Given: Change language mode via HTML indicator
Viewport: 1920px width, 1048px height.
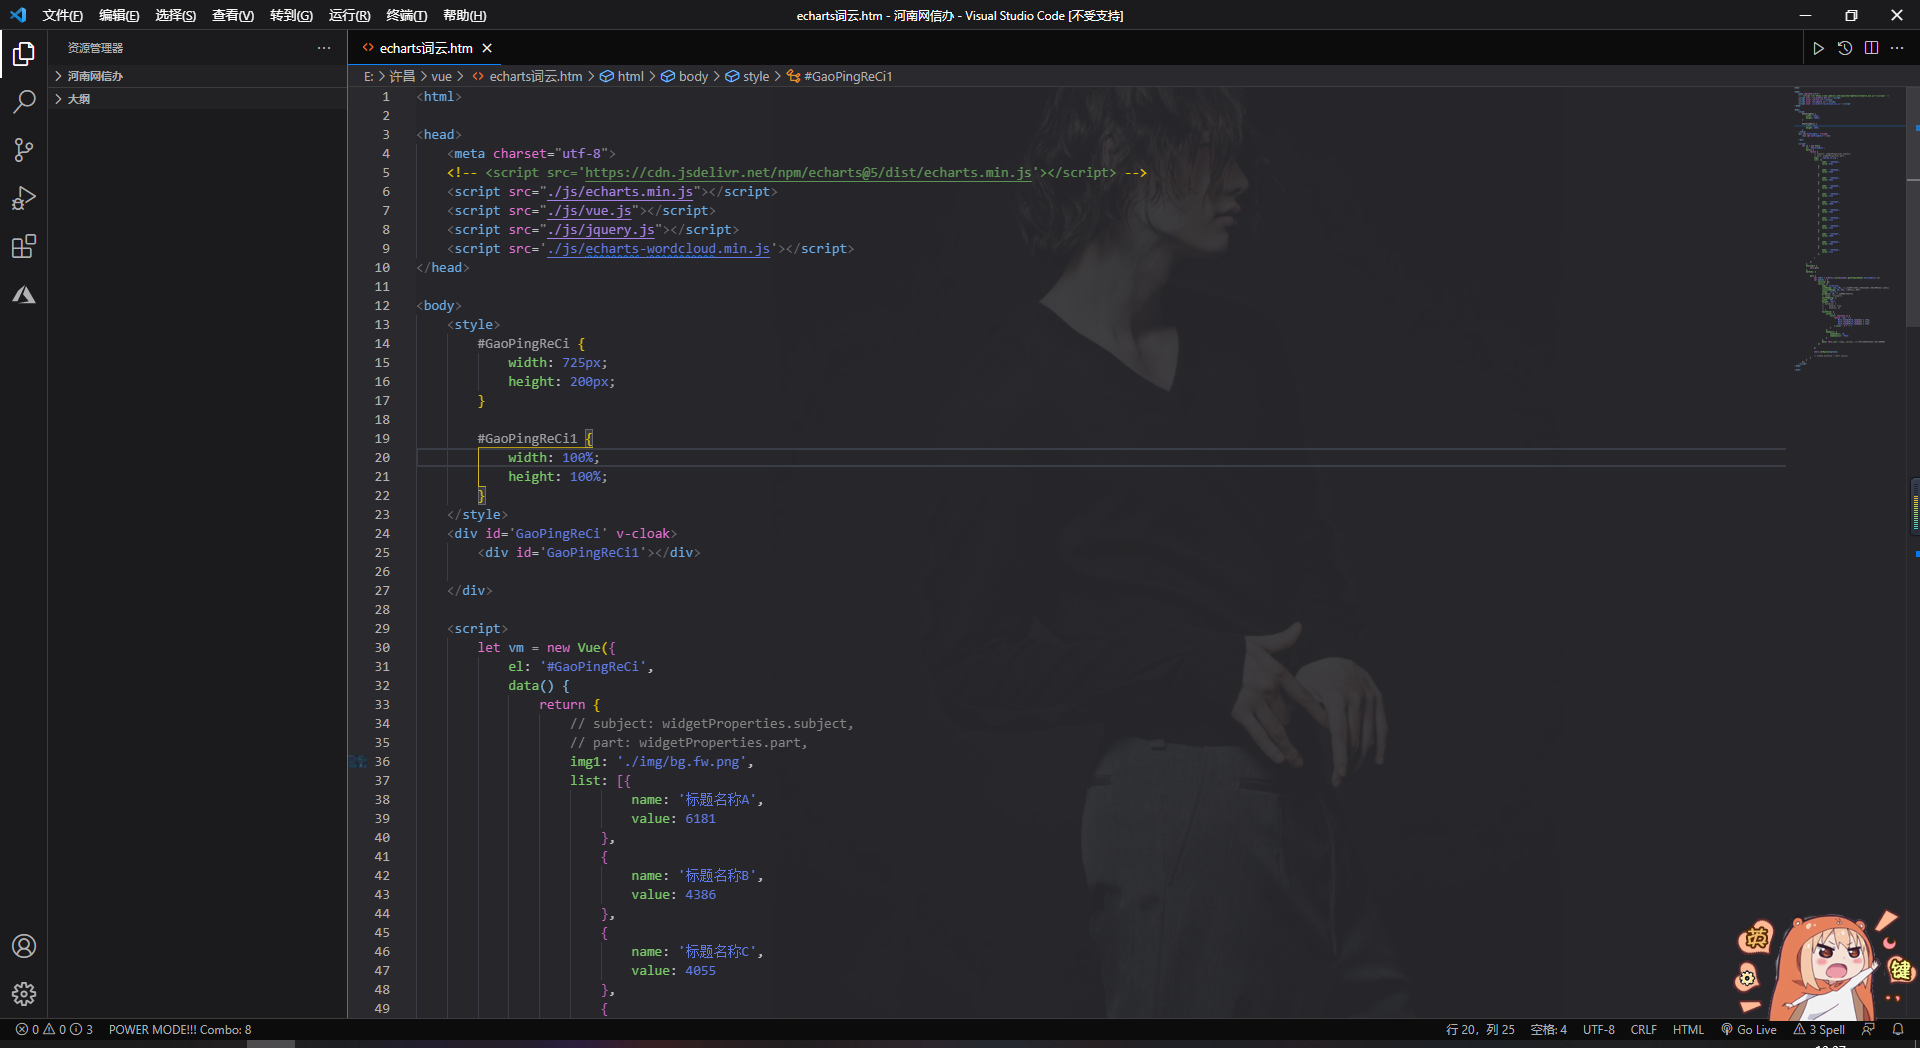Looking at the screenshot, I should [1688, 1030].
